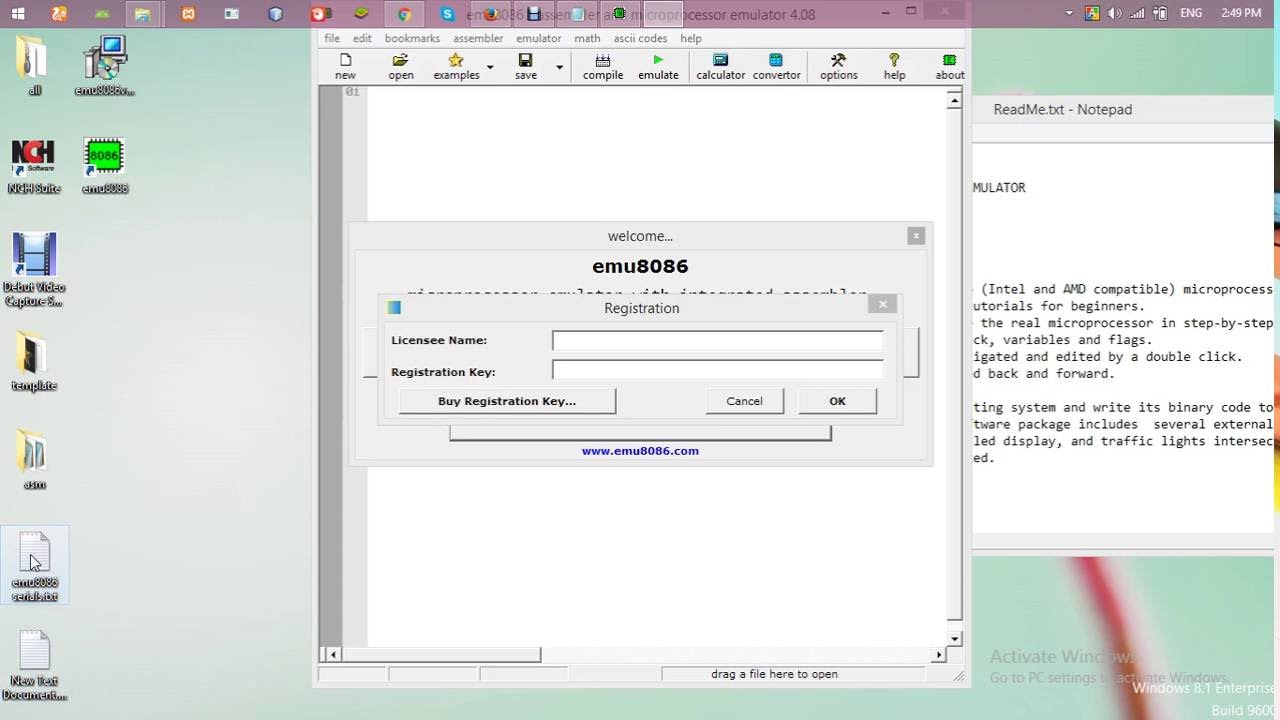Open the file menu
The image size is (1280, 720).
click(x=332, y=38)
